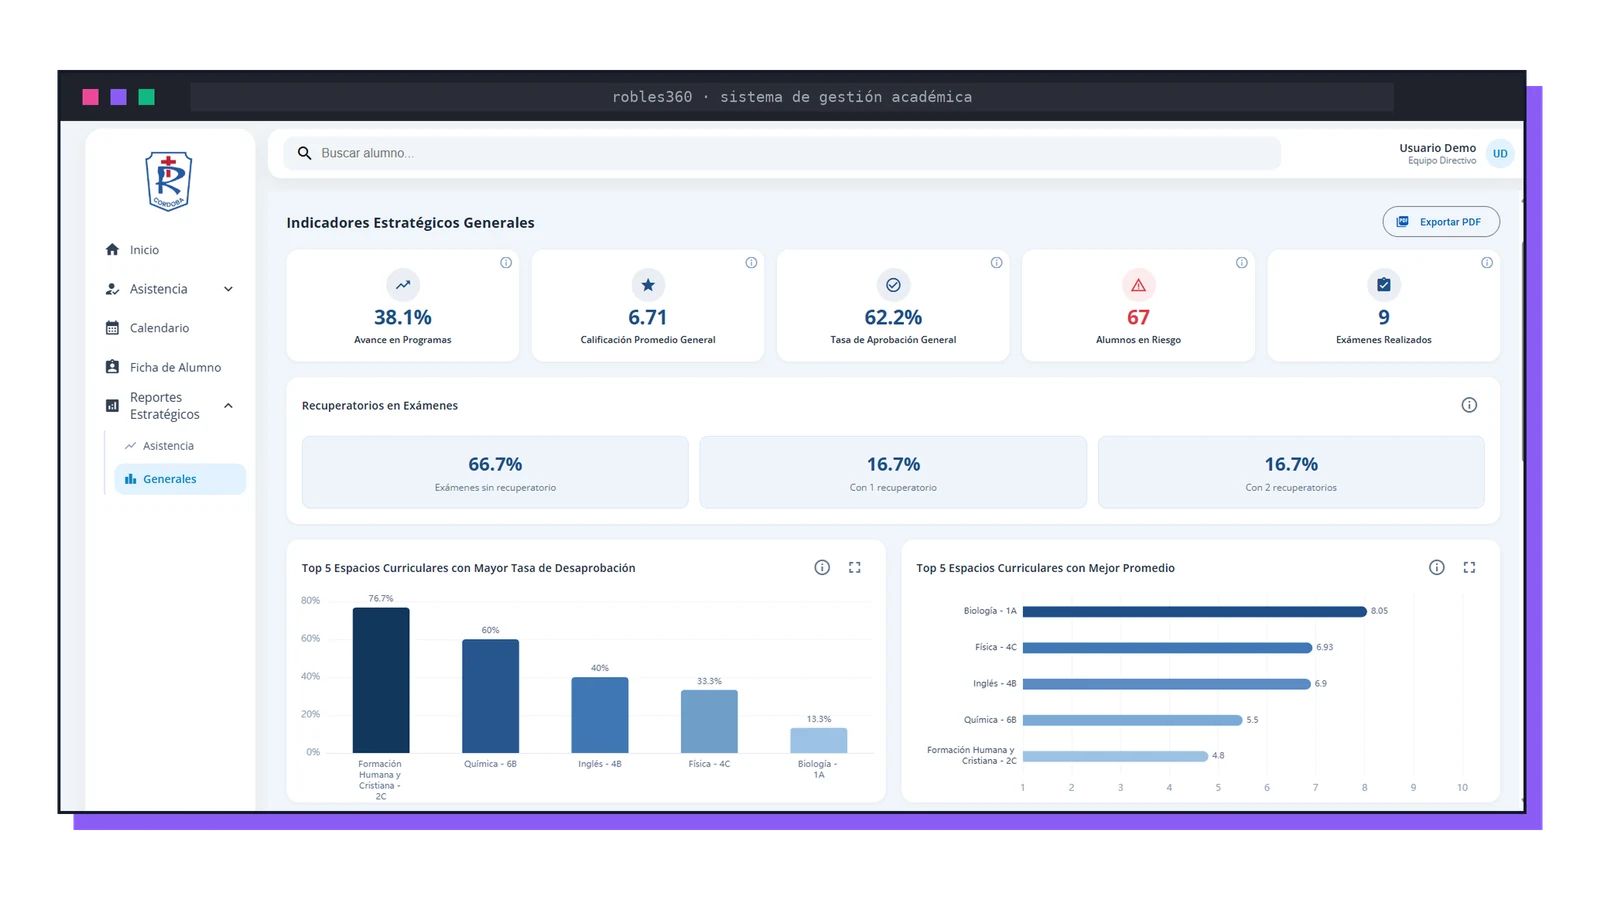Expand Mayor Tasa de Desaprobación chart to fullscreen
This screenshot has height=900, width=1600.
coord(855,567)
